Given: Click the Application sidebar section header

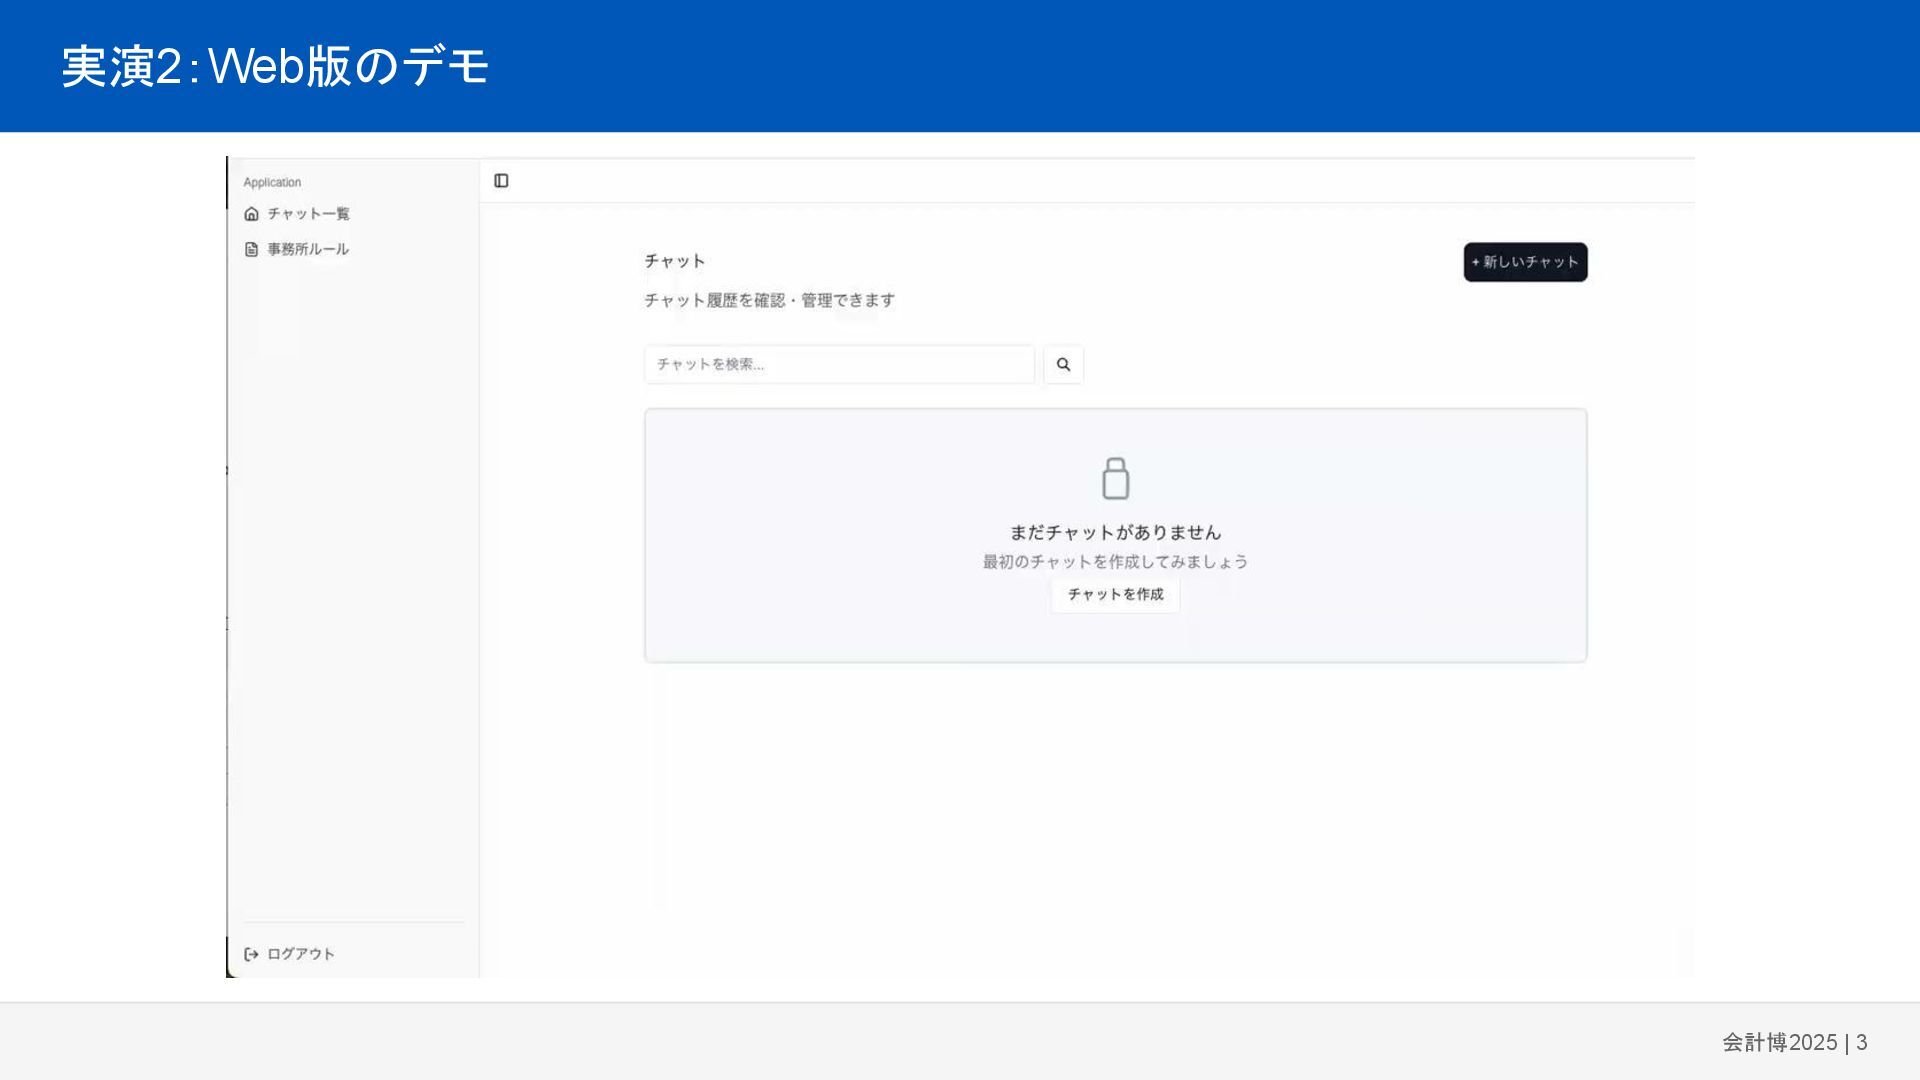Looking at the screenshot, I should coord(272,182).
